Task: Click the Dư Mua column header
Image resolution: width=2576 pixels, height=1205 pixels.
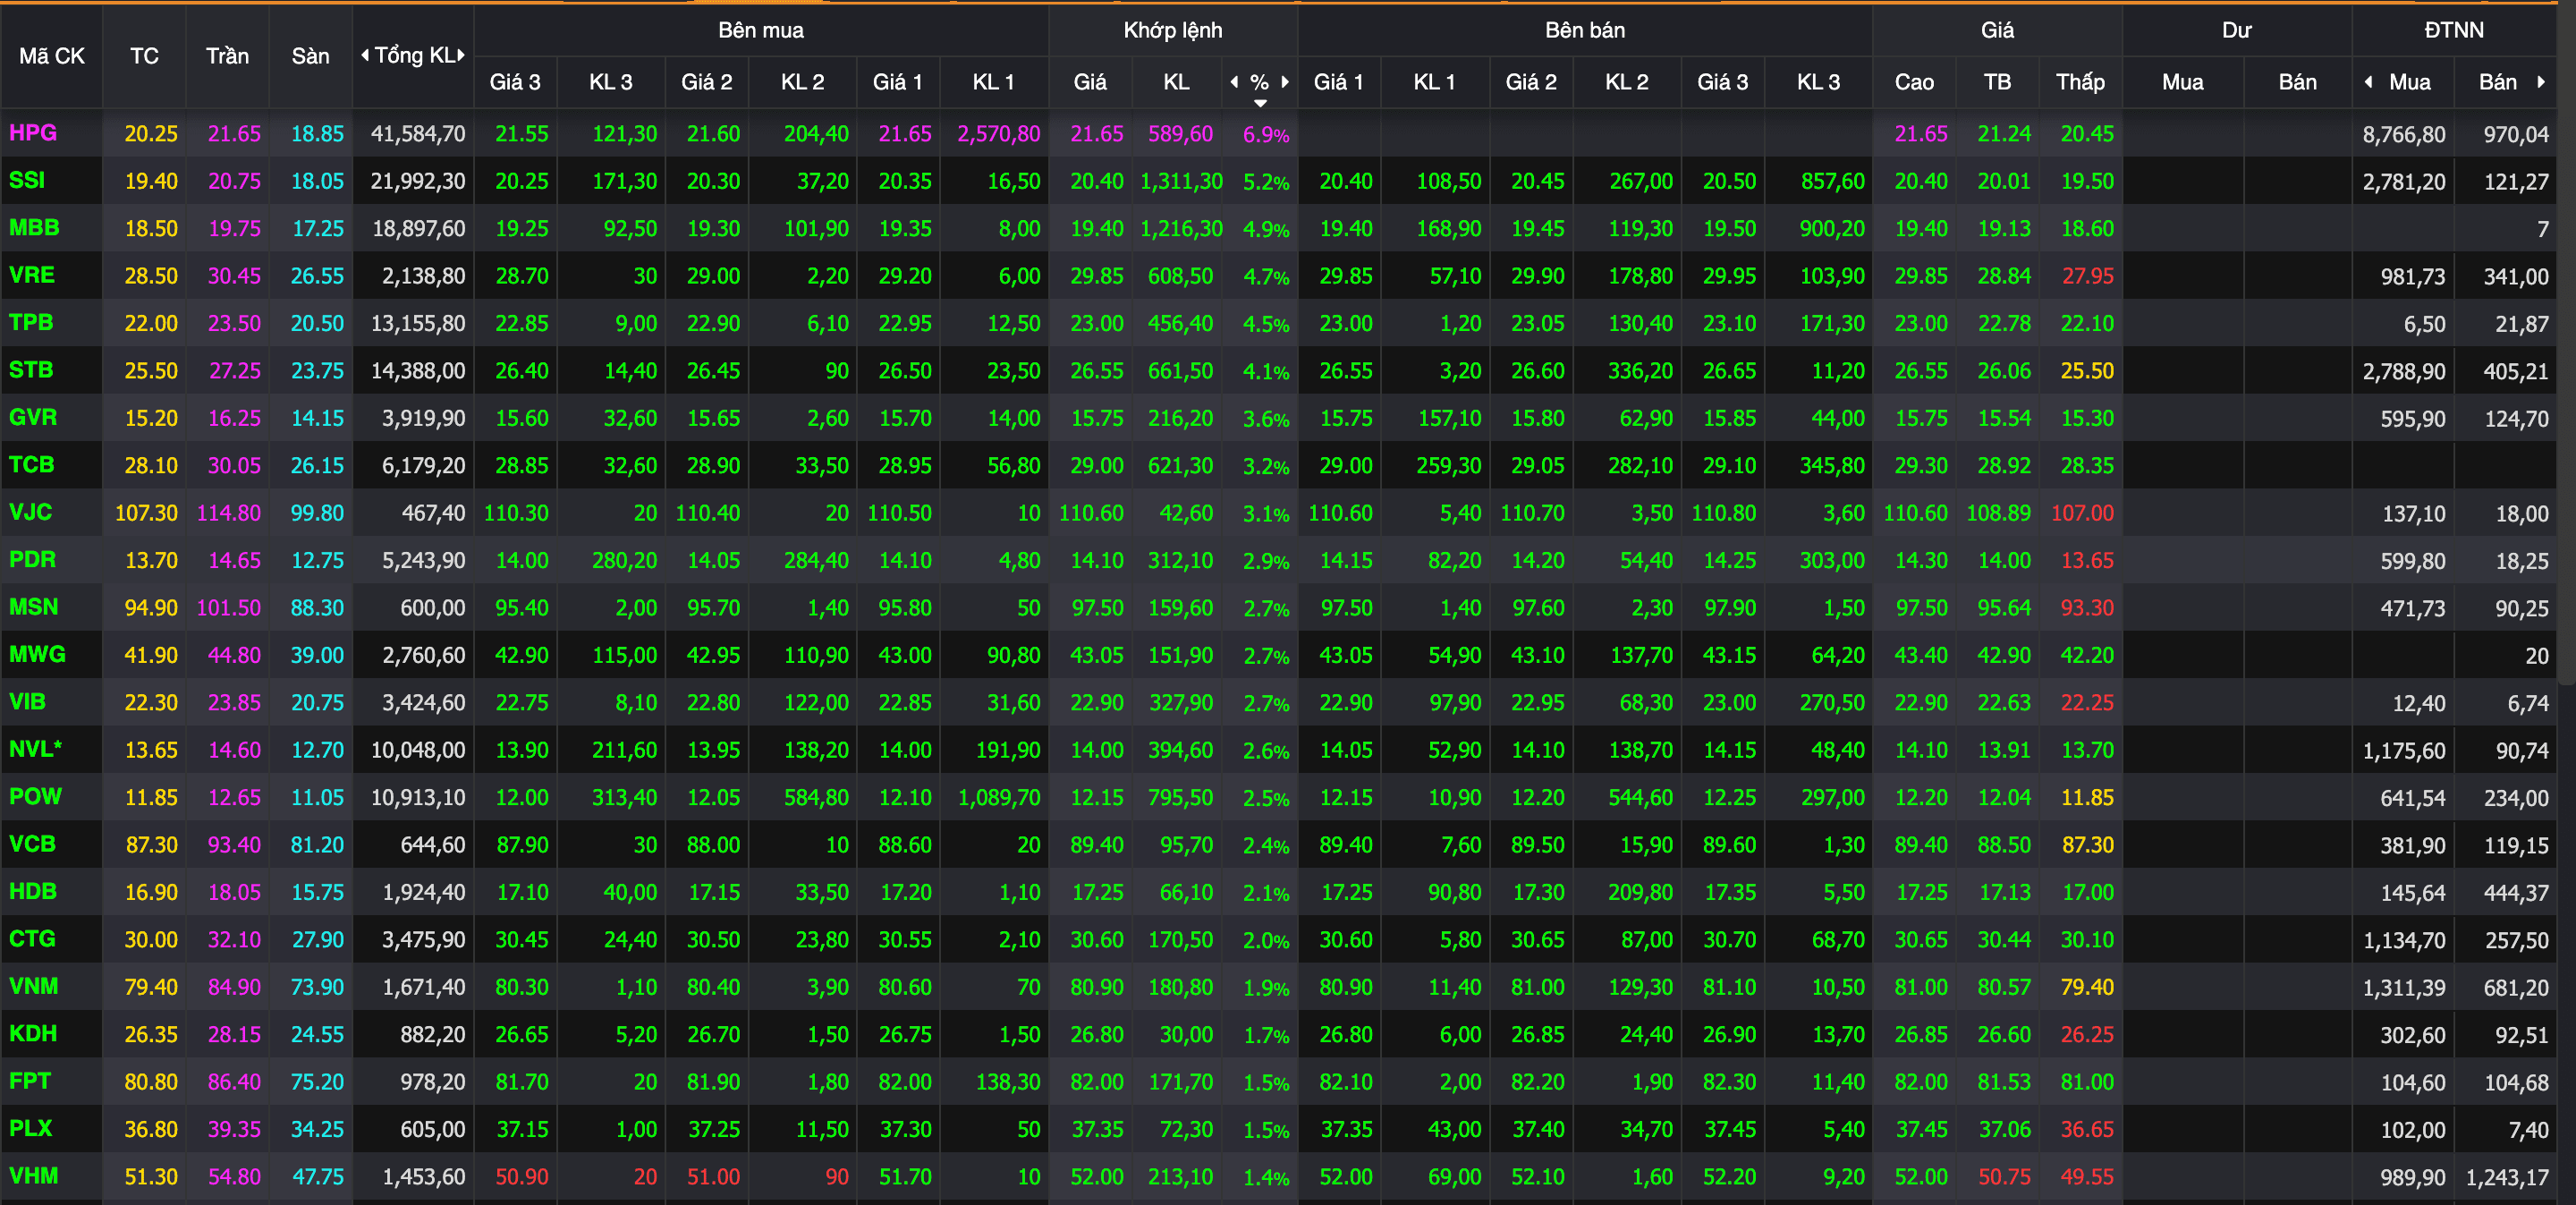Action: [2182, 82]
